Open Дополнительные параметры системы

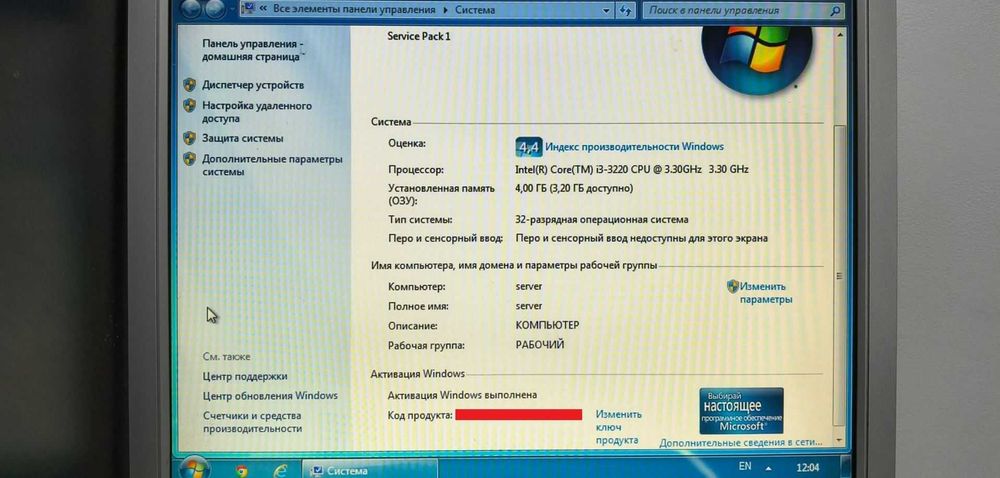click(x=272, y=165)
